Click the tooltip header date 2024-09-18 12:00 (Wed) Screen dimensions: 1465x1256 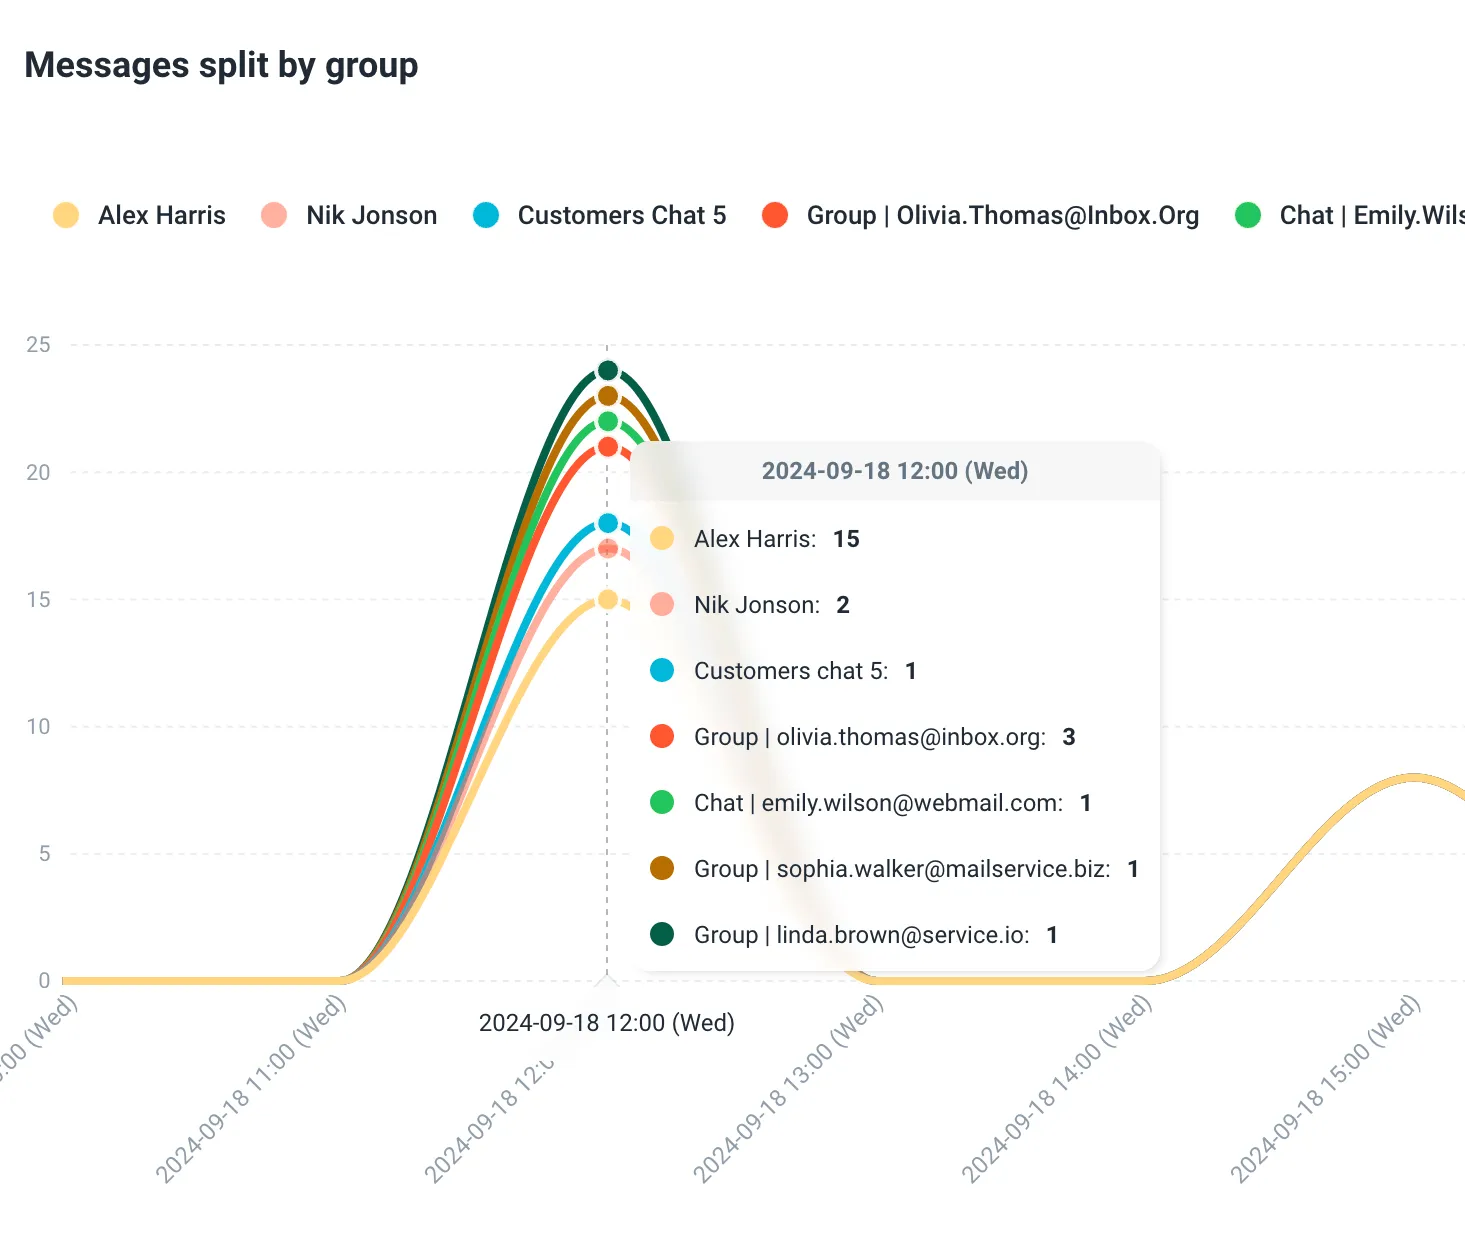pos(895,471)
